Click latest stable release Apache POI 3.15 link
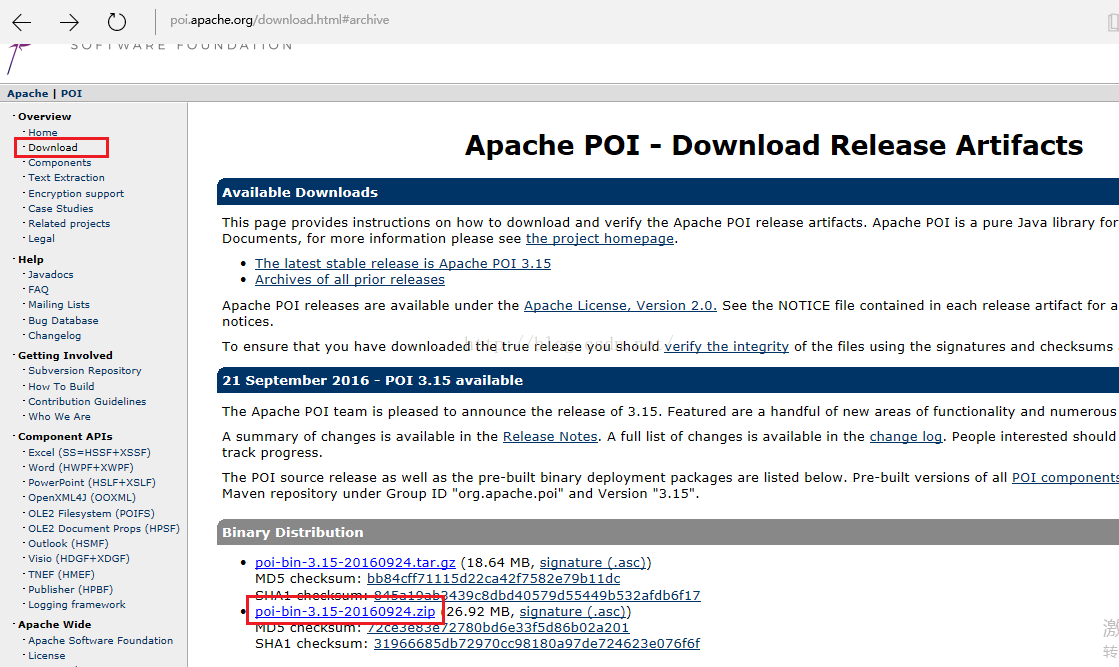1119x667 pixels. coord(402,264)
